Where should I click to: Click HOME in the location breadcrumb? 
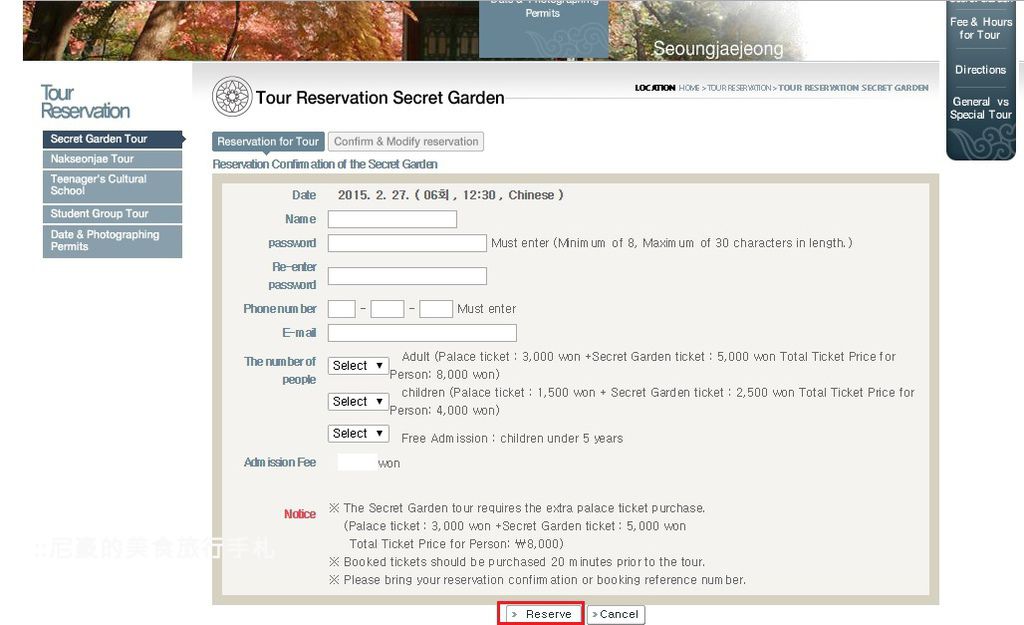pyautogui.click(x=689, y=88)
